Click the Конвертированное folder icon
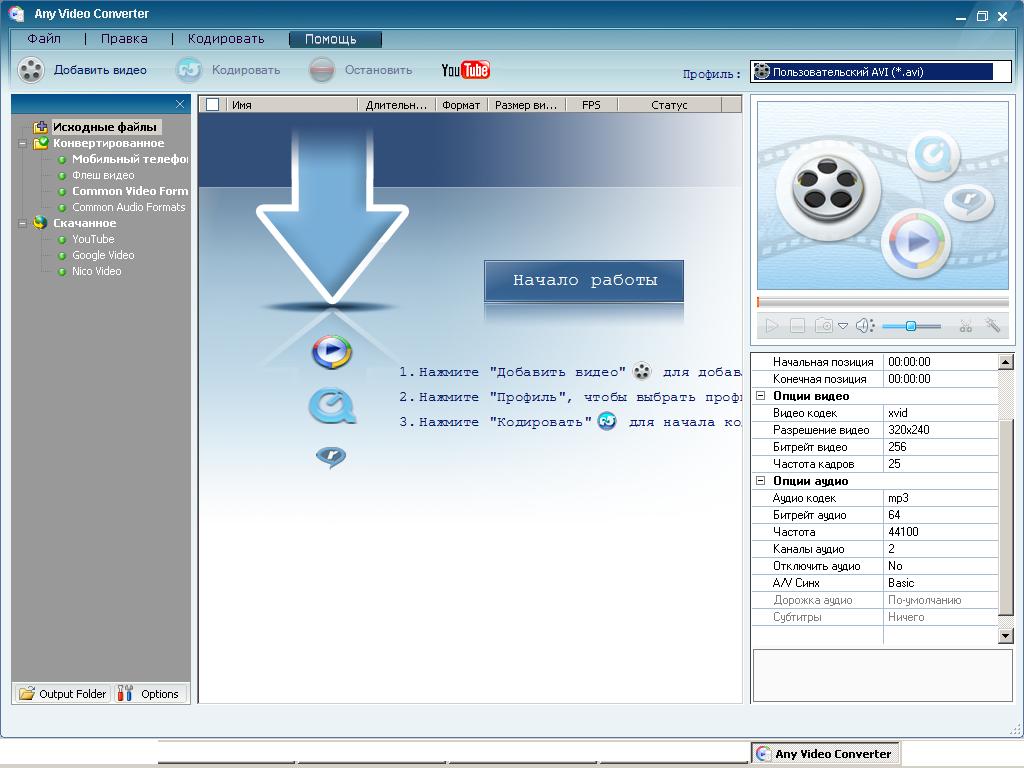Image resolution: width=1024 pixels, height=768 pixels. pos(40,142)
